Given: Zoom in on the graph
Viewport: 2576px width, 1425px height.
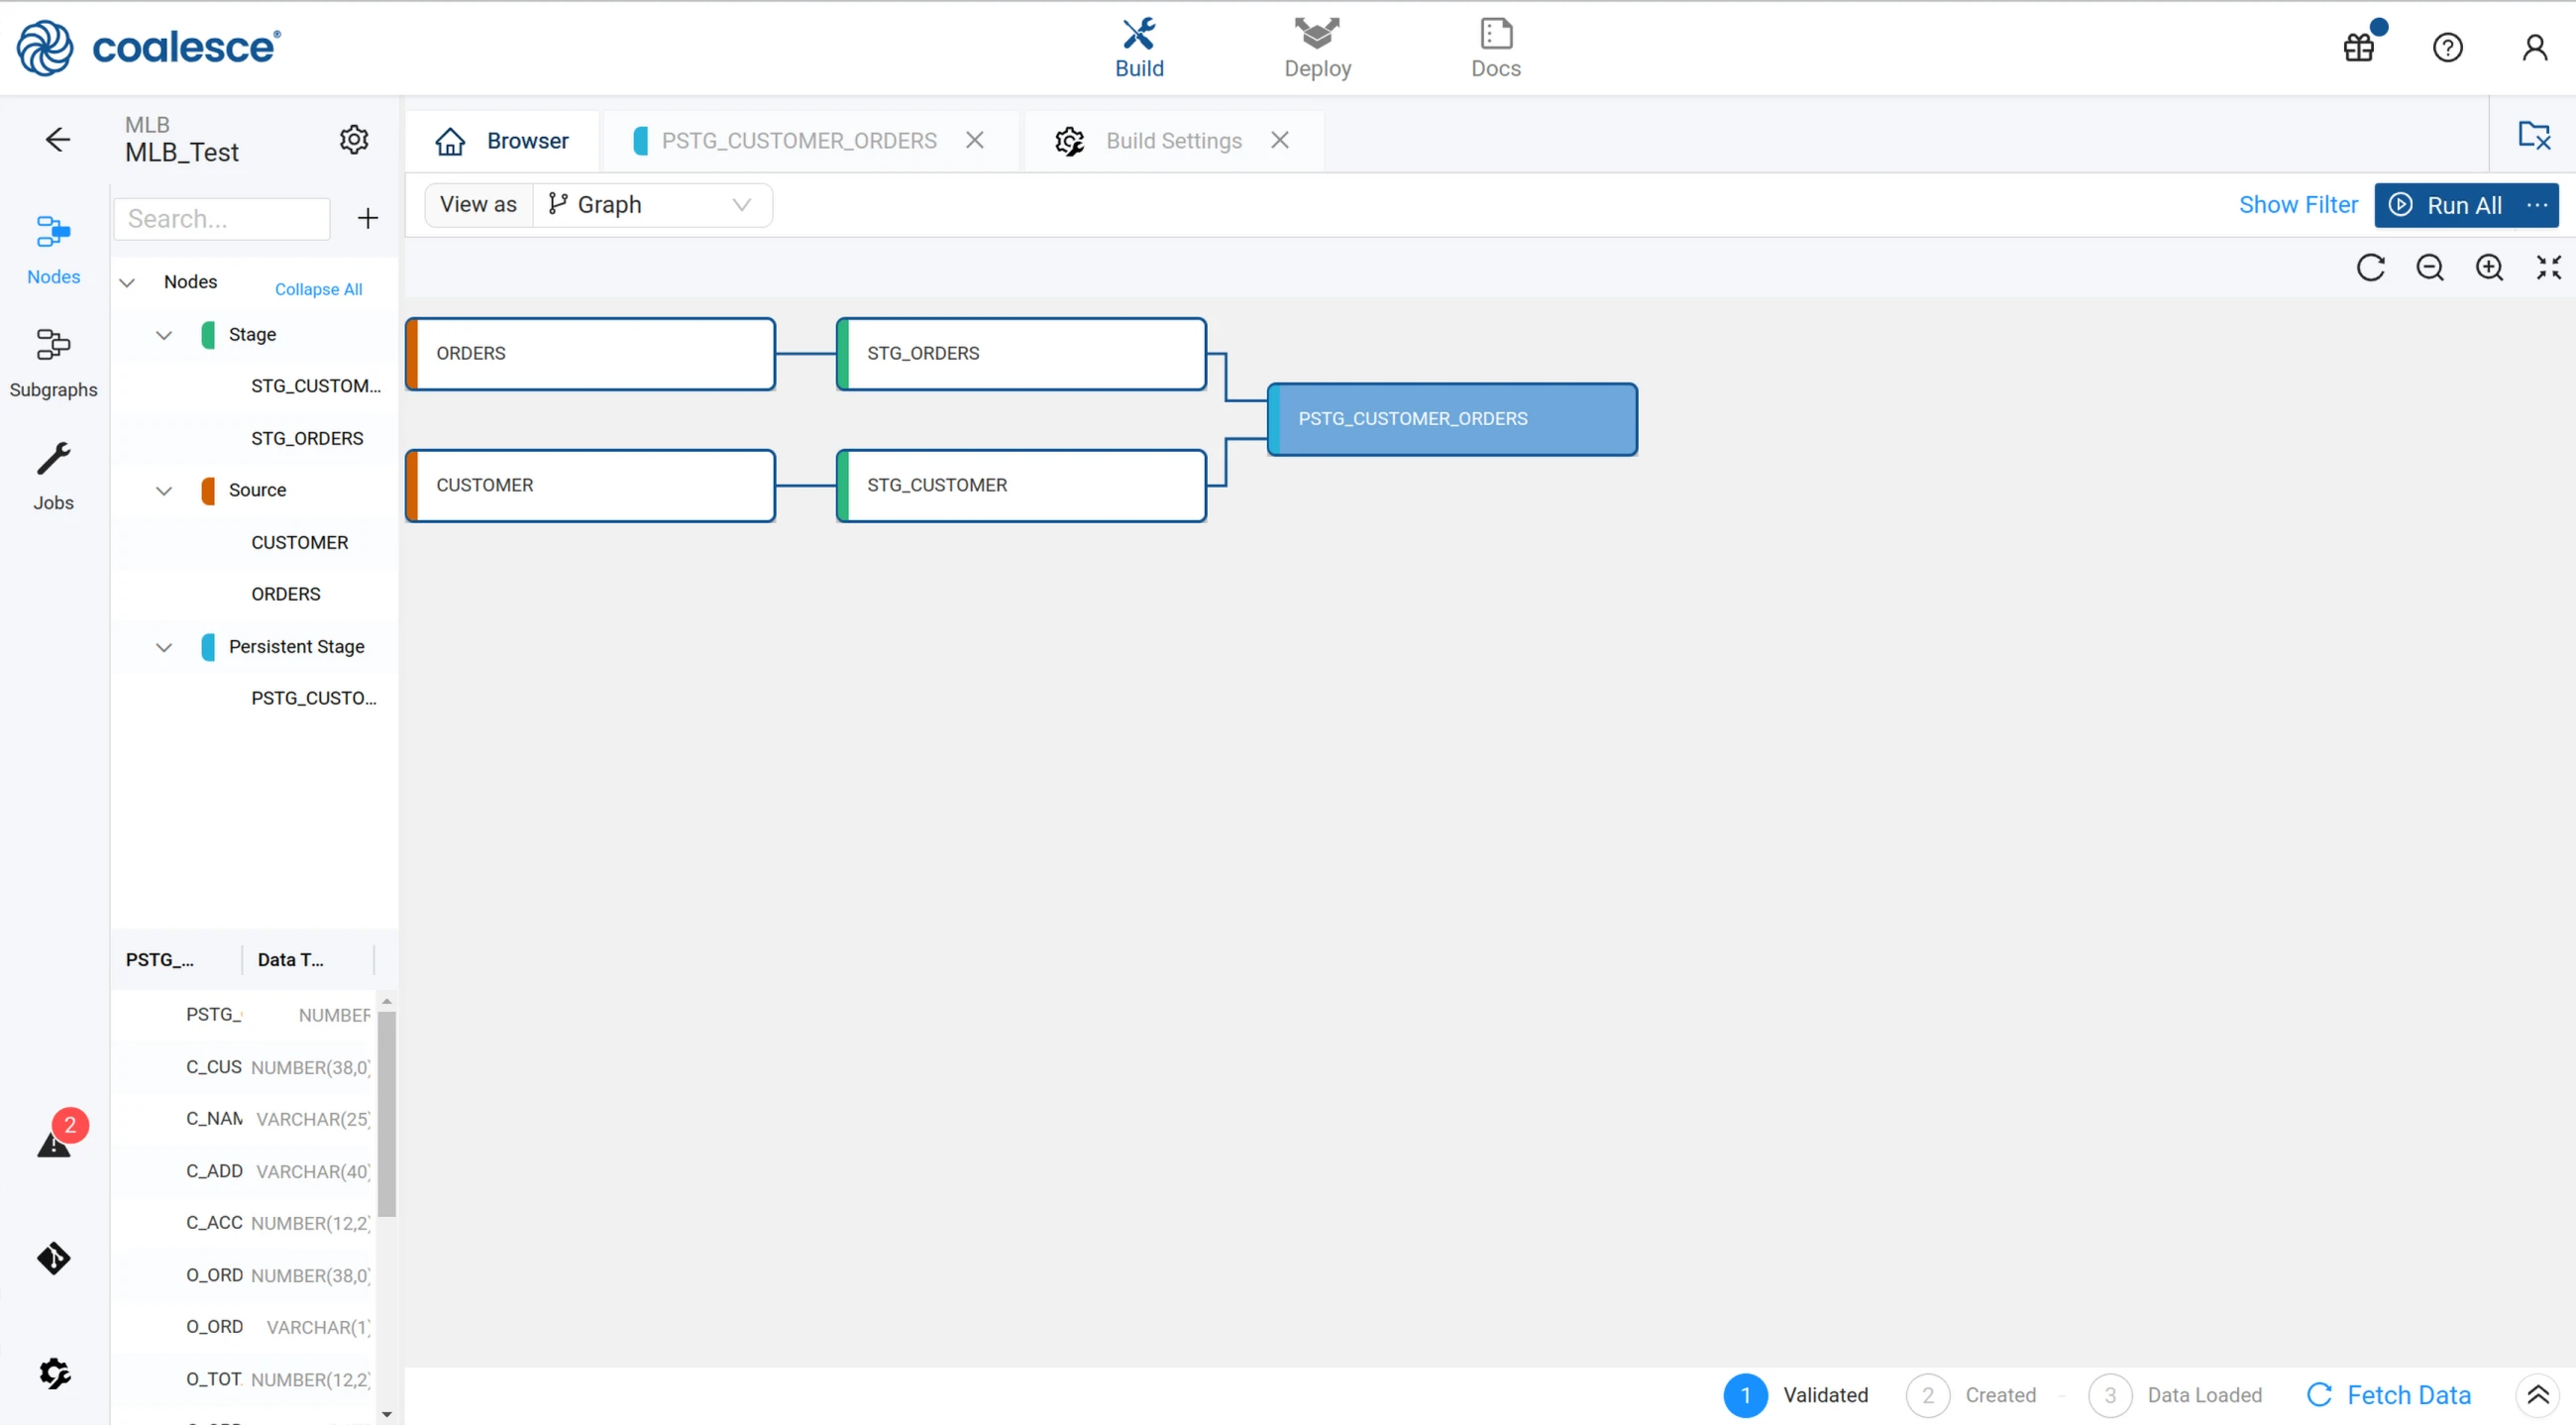Looking at the screenshot, I should (x=2489, y=267).
